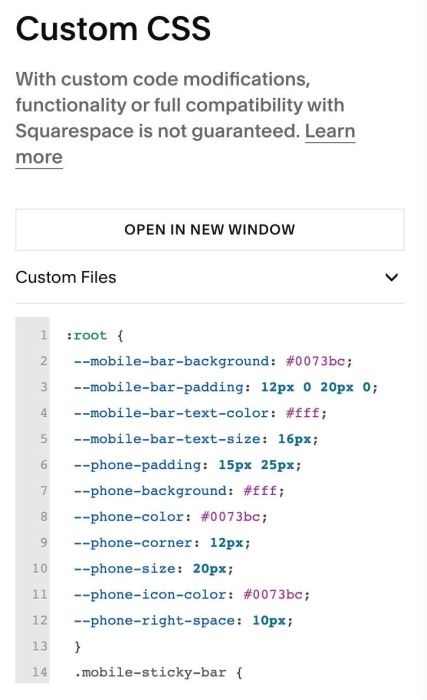The image size is (427, 700).
Task: Click the .mobile-sticky-bar selector
Action: [150, 672]
